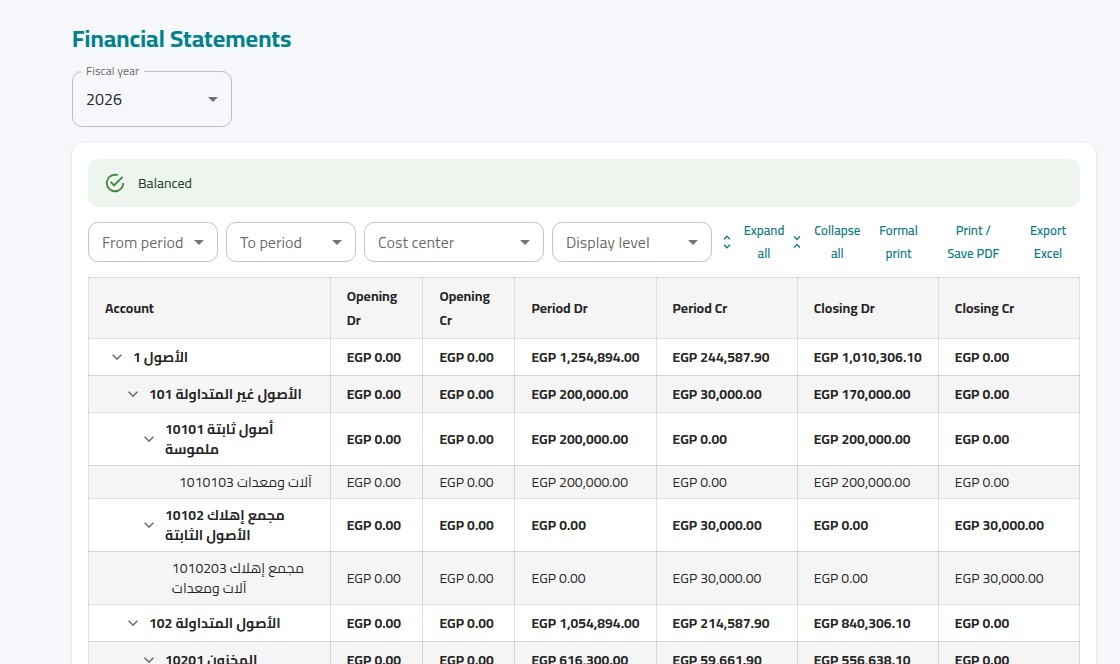
Task: Open the Display level dropdown
Action: coord(631,242)
